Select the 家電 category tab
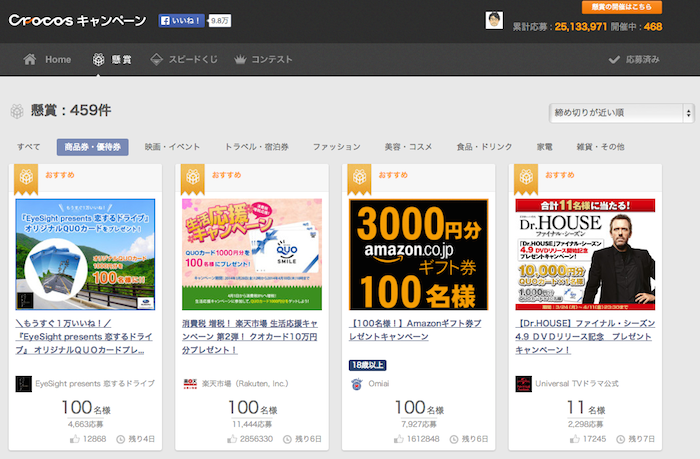This screenshot has height=459, width=700. pos(545,147)
